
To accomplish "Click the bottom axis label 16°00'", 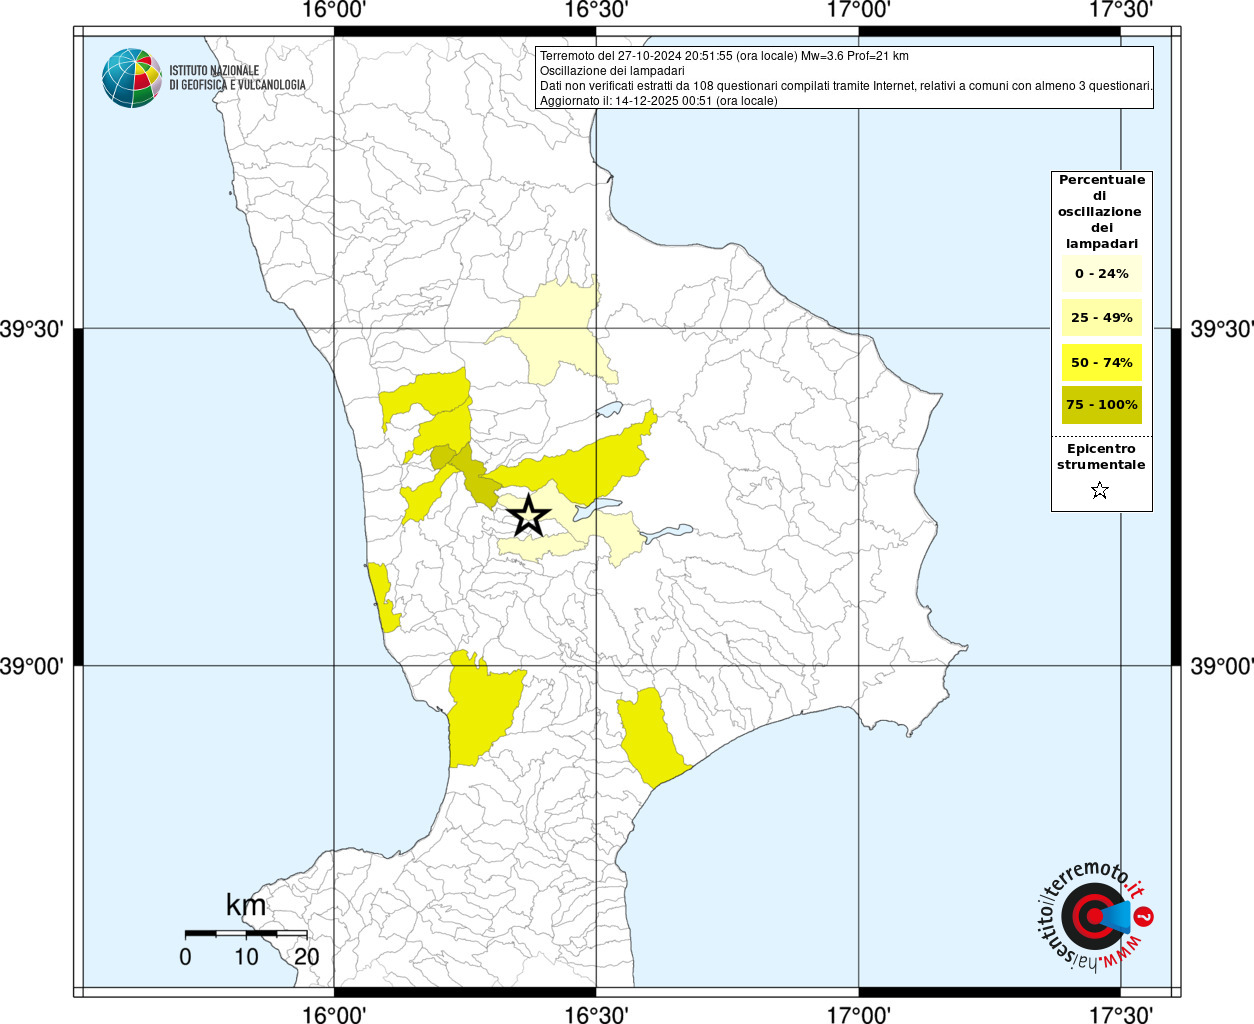I will 334,1014.
